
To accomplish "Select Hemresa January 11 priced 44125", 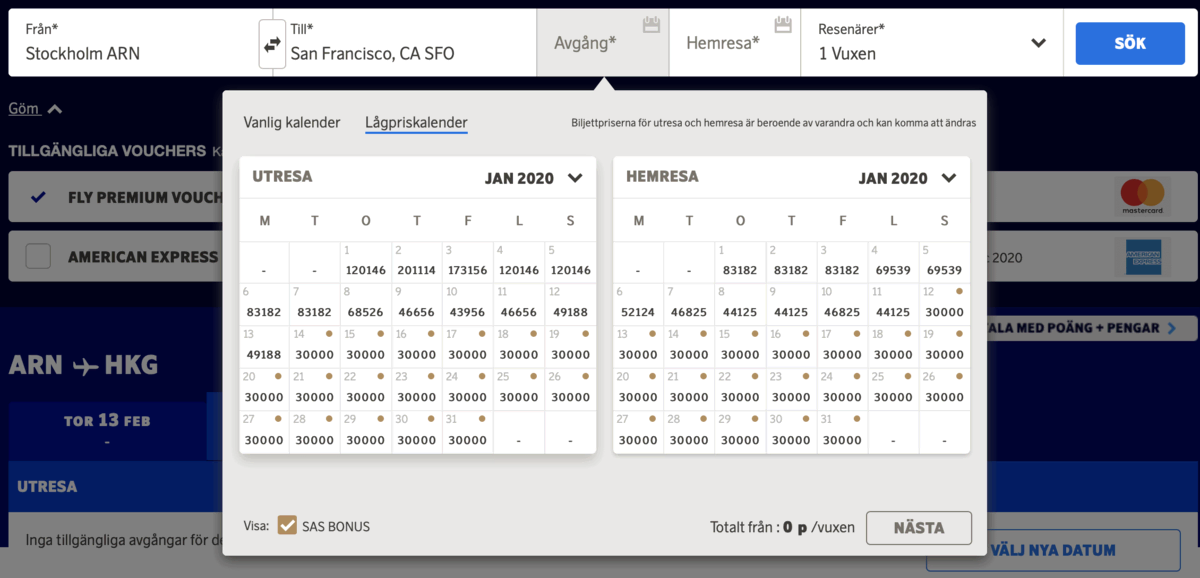I will 893,304.
